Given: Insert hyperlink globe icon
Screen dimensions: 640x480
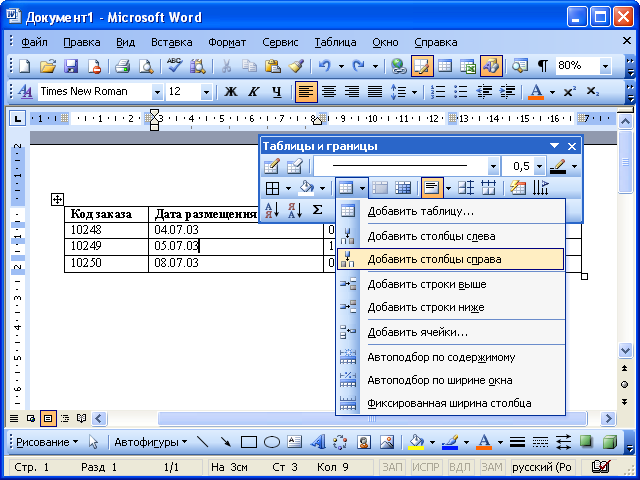Looking at the screenshot, I should pos(398,66).
